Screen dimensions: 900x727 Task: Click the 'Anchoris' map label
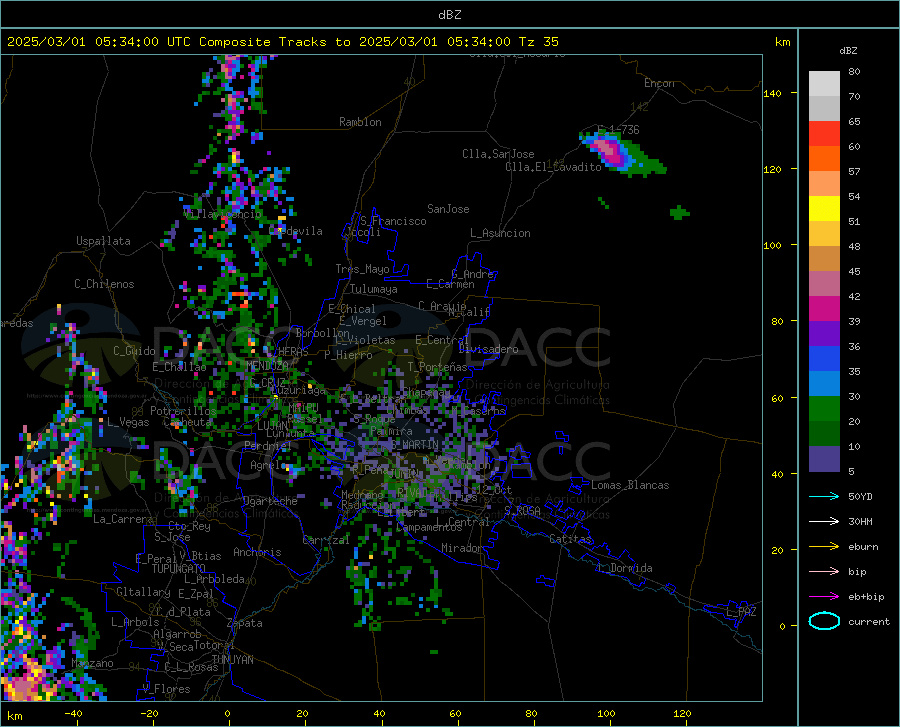click(x=257, y=552)
